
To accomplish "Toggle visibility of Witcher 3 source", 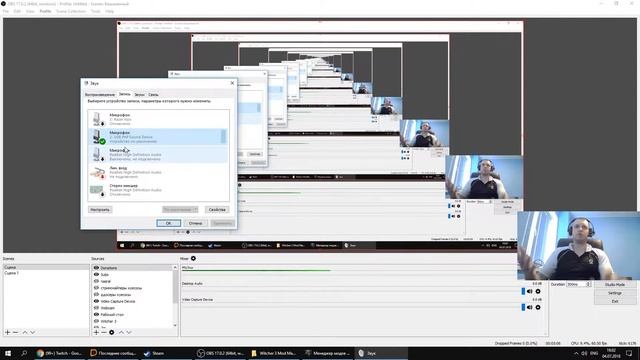I will point(96,321).
